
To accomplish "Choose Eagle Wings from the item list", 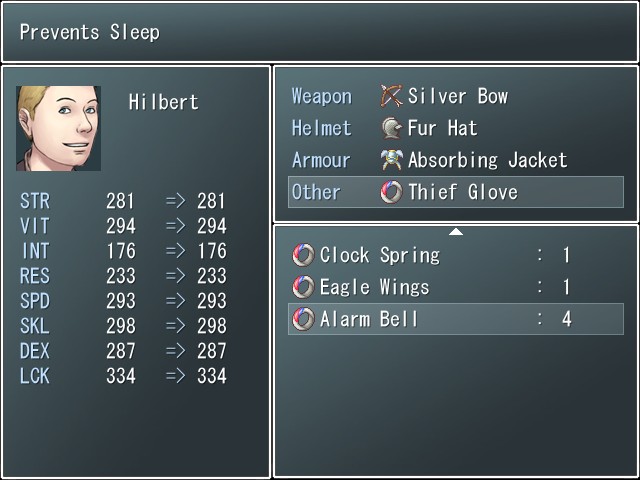I will click(x=456, y=287).
